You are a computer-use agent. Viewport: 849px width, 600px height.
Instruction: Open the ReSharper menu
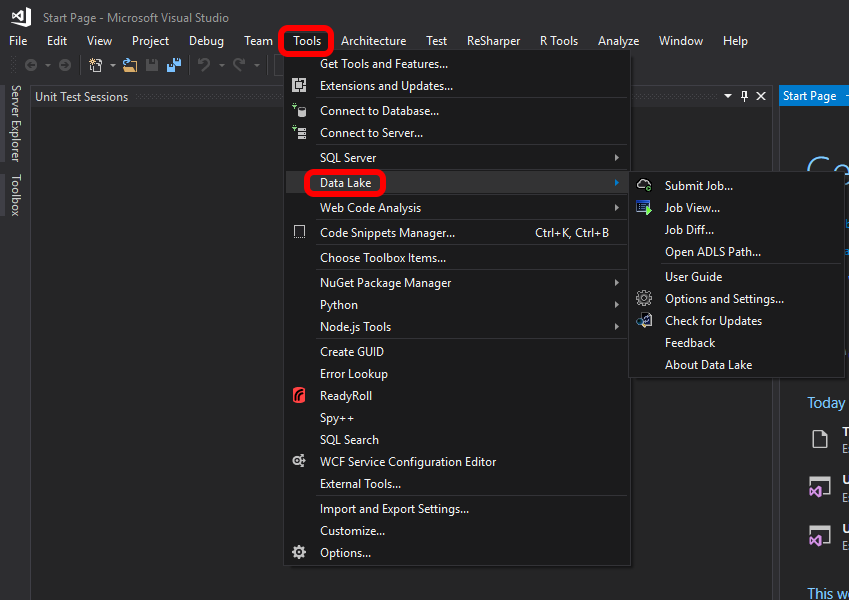coord(493,41)
